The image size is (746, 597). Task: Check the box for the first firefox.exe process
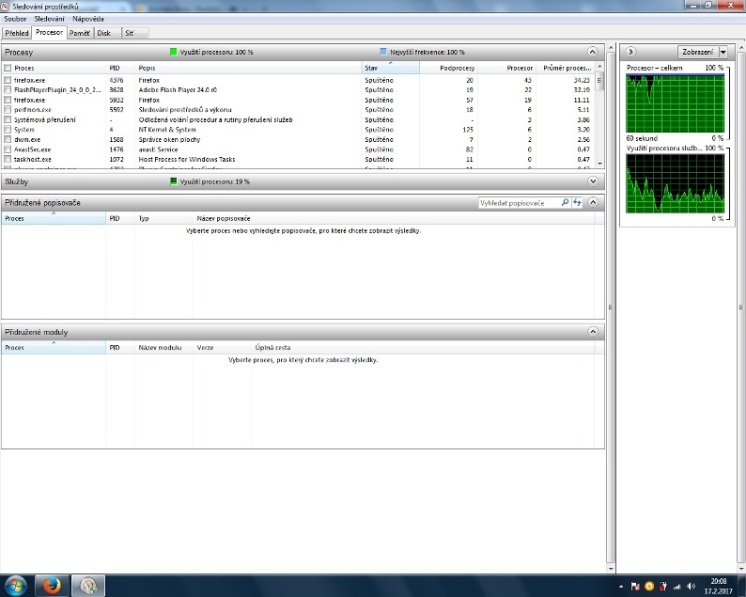click(x=8, y=79)
